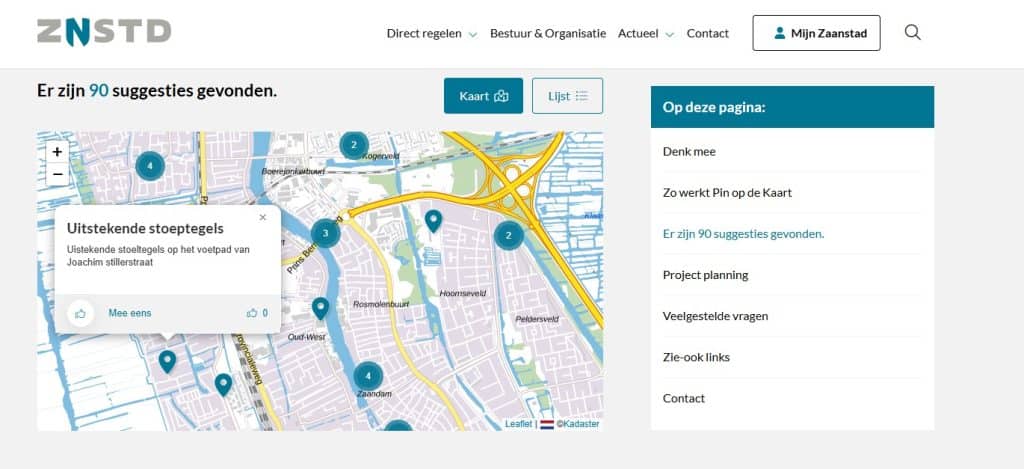Click the search magnifier icon in header
Viewport: 1024px width, 469px height.
[912, 32]
